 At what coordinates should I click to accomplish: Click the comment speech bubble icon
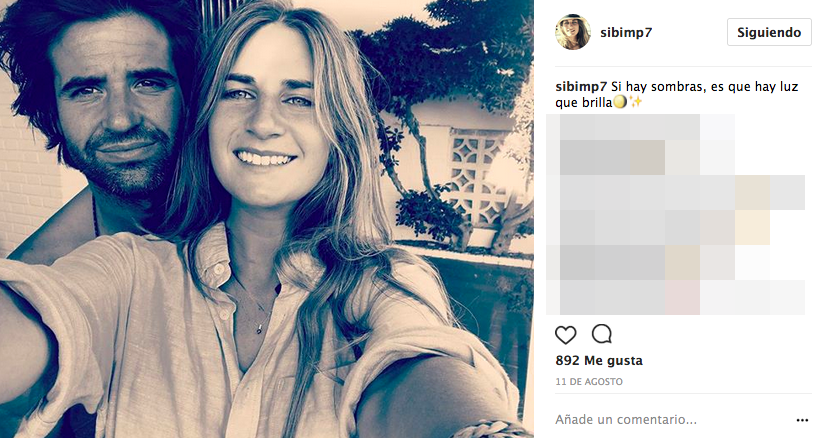tap(602, 334)
